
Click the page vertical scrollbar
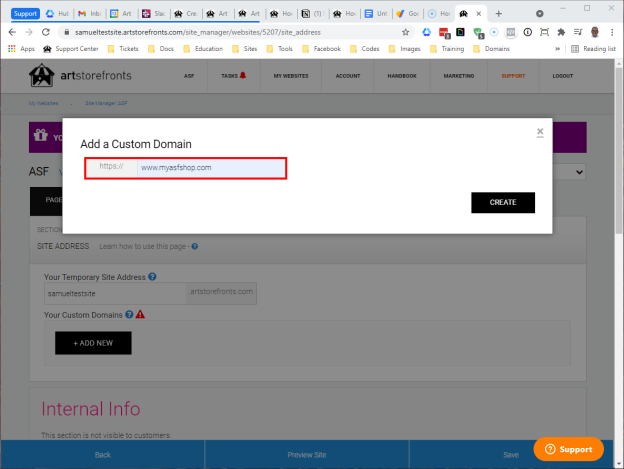click(618, 151)
